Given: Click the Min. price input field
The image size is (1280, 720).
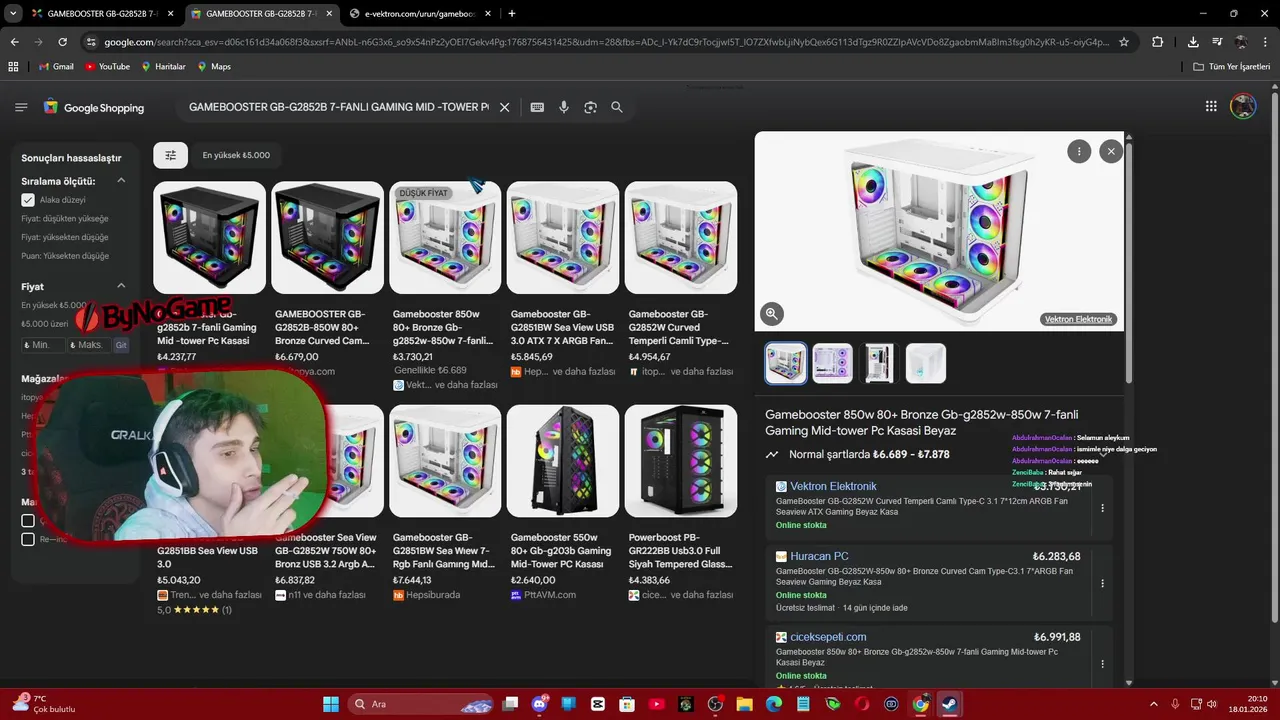Looking at the screenshot, I should (x=43, y=344).
